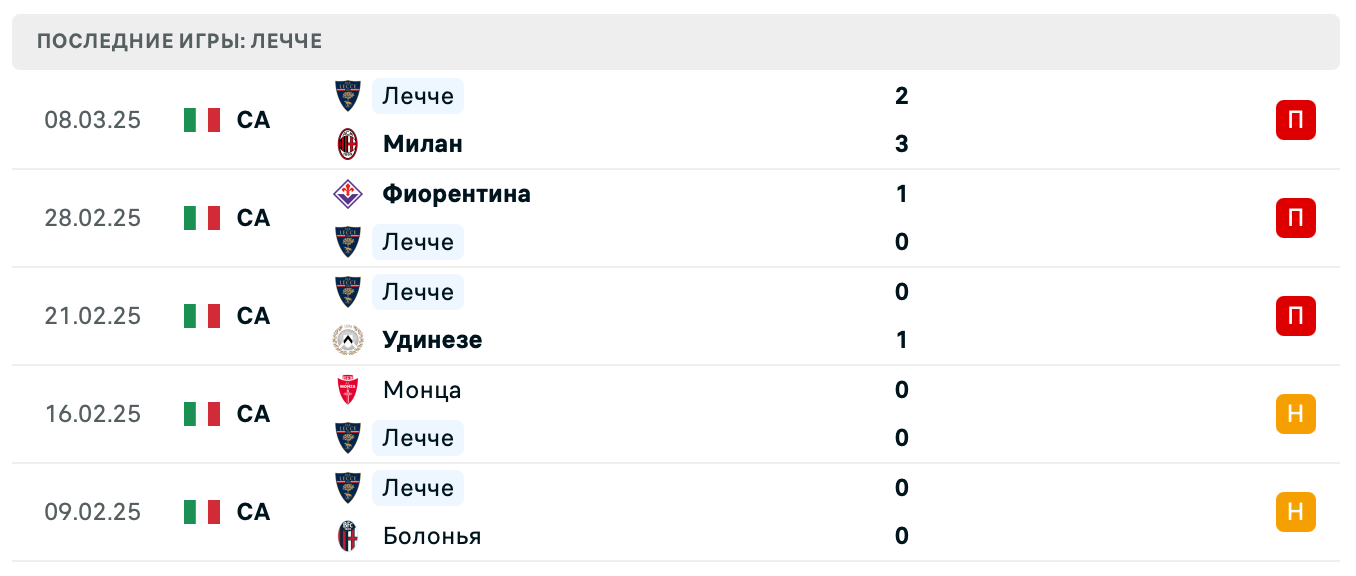Click the Italian flag beside the 09.02.25 match

coord(201,511)
